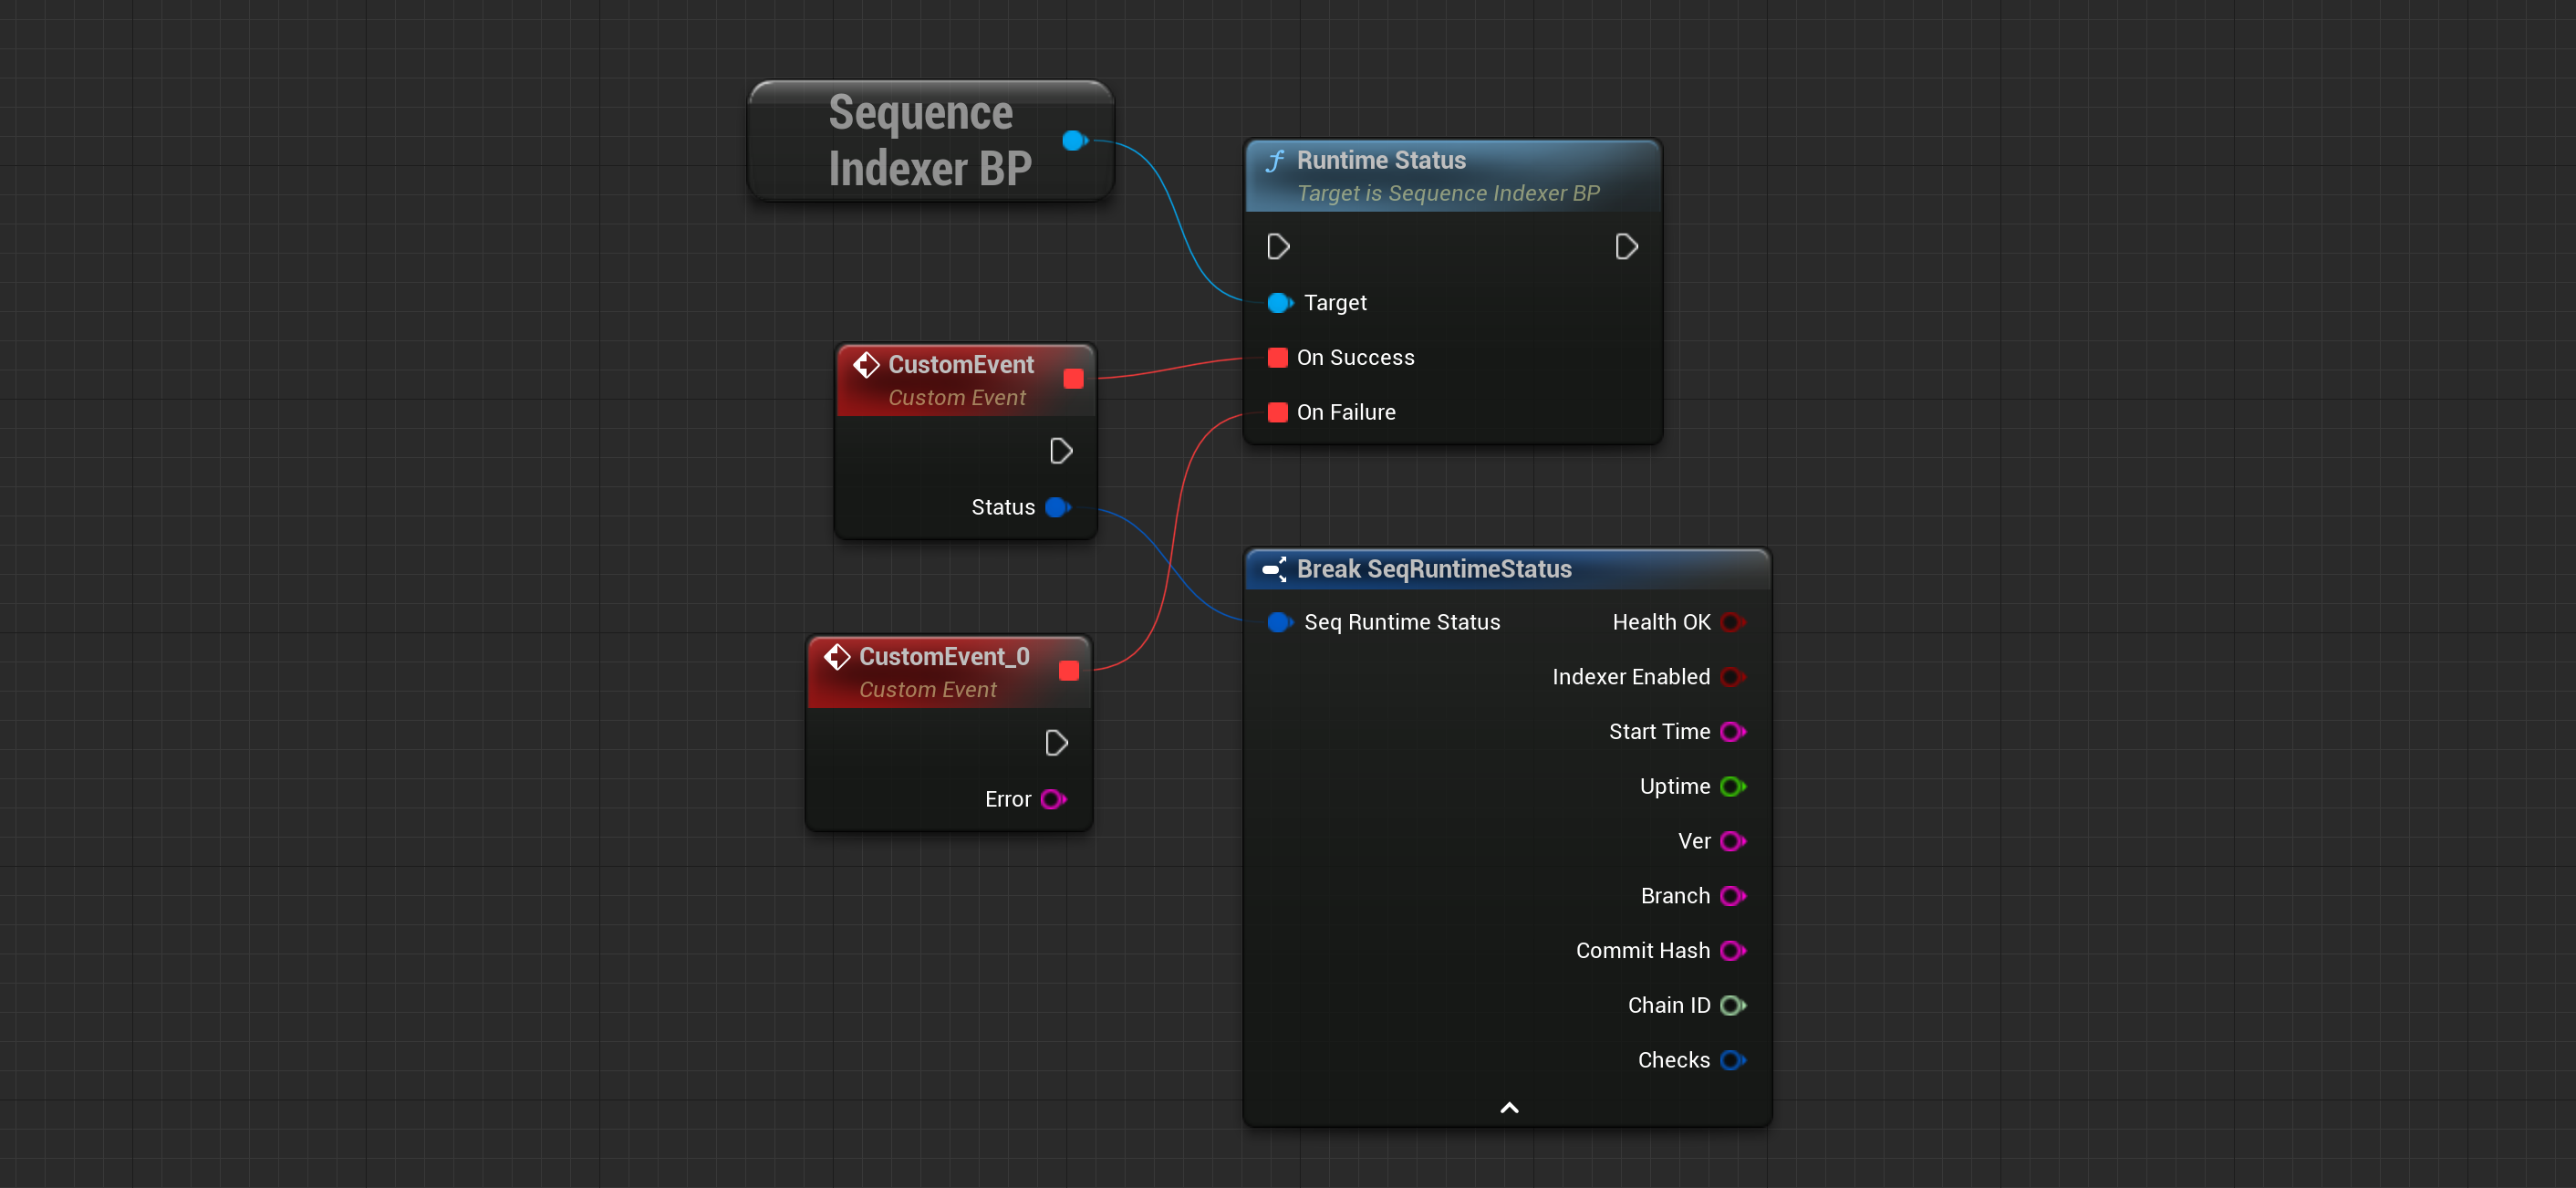Click the Status output pin on CustomEvent
Screen dimensions: 2576x1188
pyautogui.click(x=1057, y=507)
